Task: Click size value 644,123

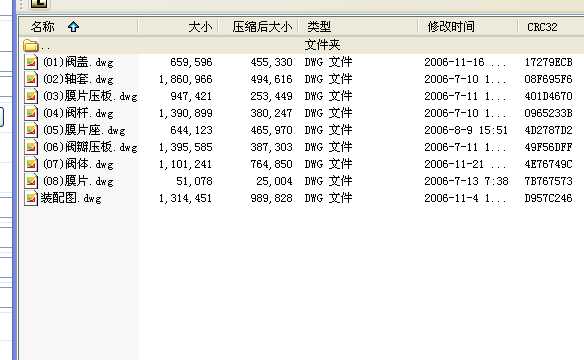Action: (x=191, y=130)
